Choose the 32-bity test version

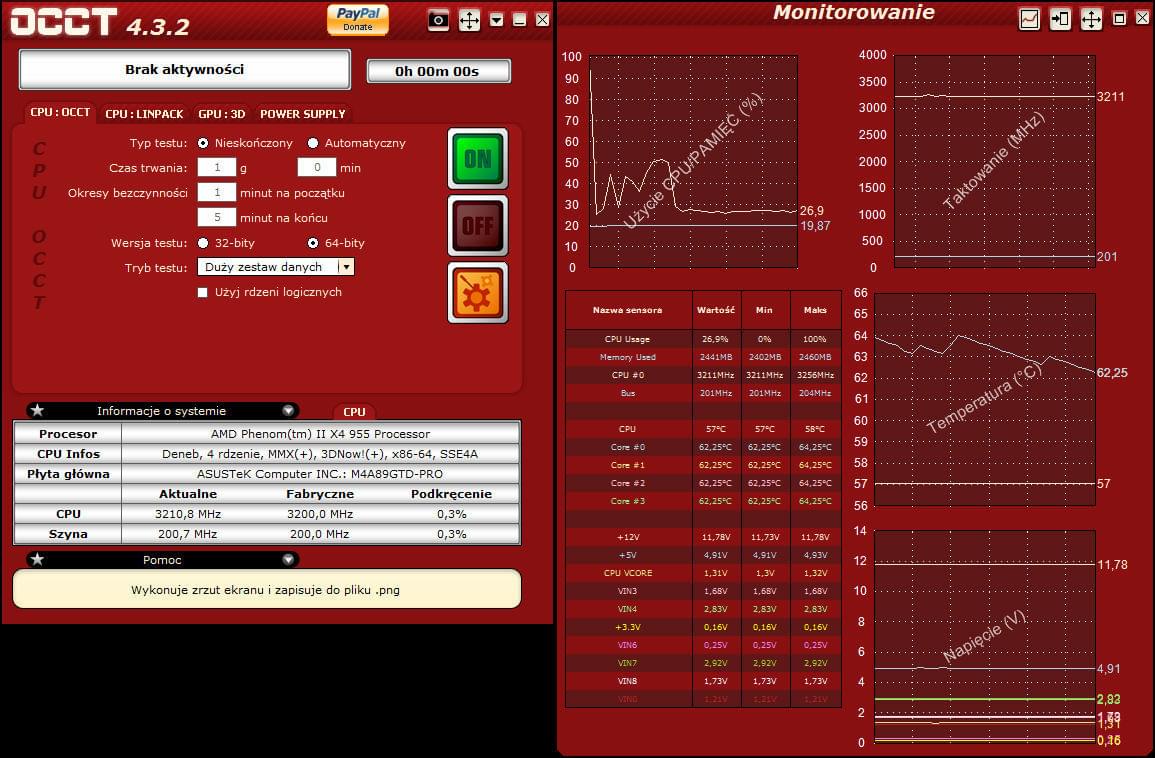click(203, 242)
